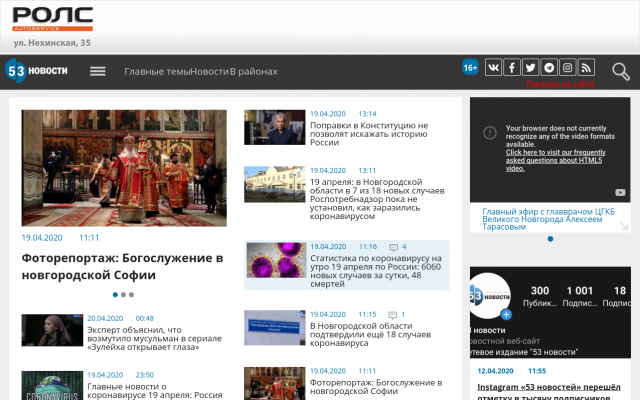
Task: Click the video error exclamation icon
Action: tap(490, 132)
